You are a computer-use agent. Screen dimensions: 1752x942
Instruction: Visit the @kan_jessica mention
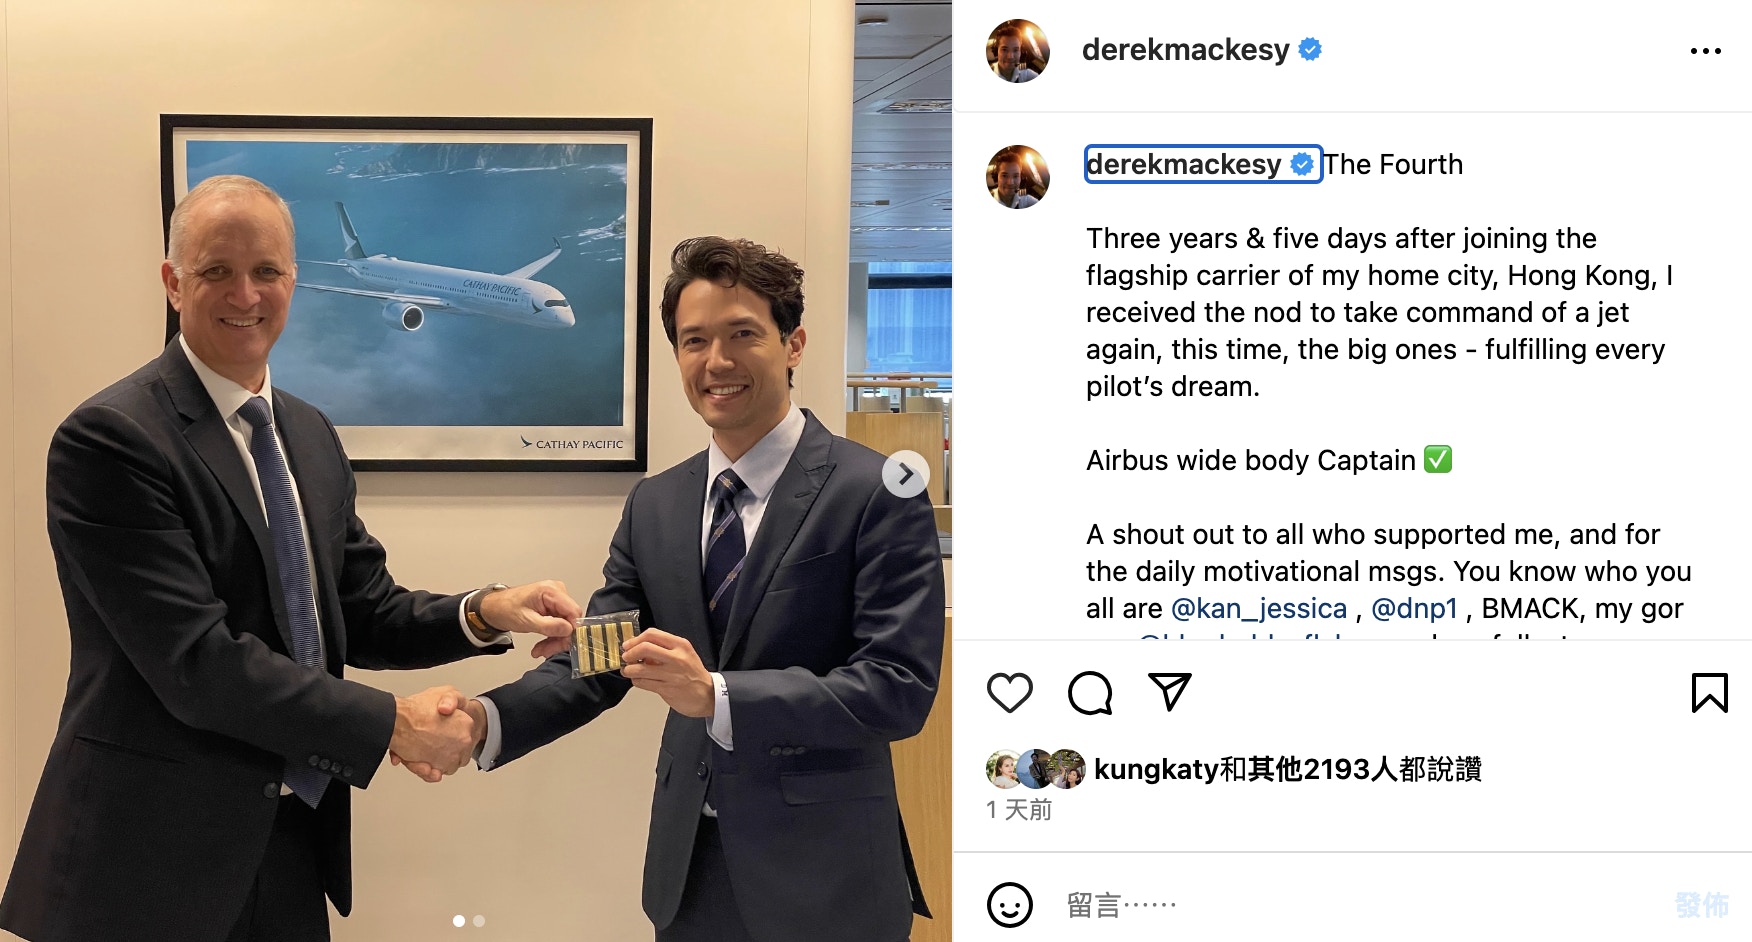click(1259, 608)
